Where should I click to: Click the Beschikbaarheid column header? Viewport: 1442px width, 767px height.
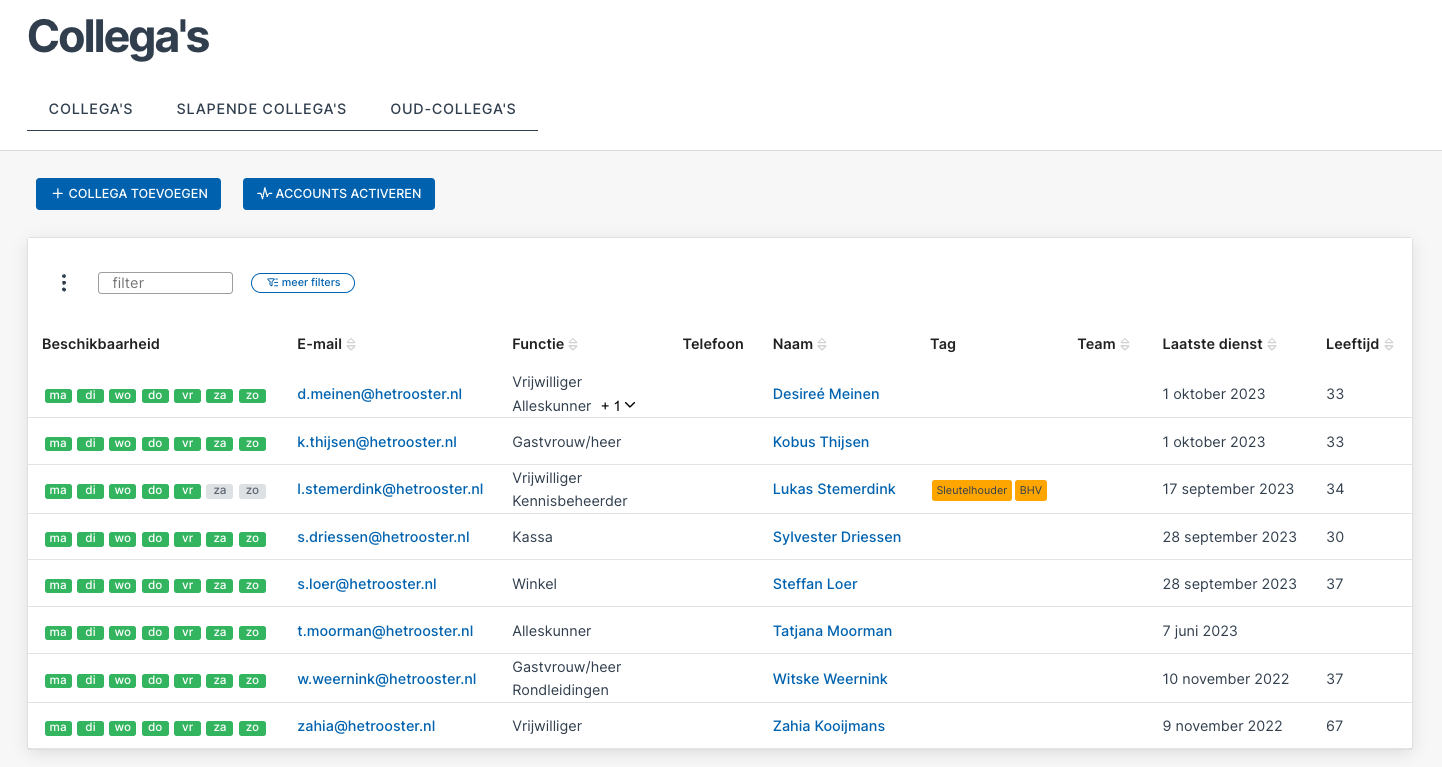coord(101,344)
